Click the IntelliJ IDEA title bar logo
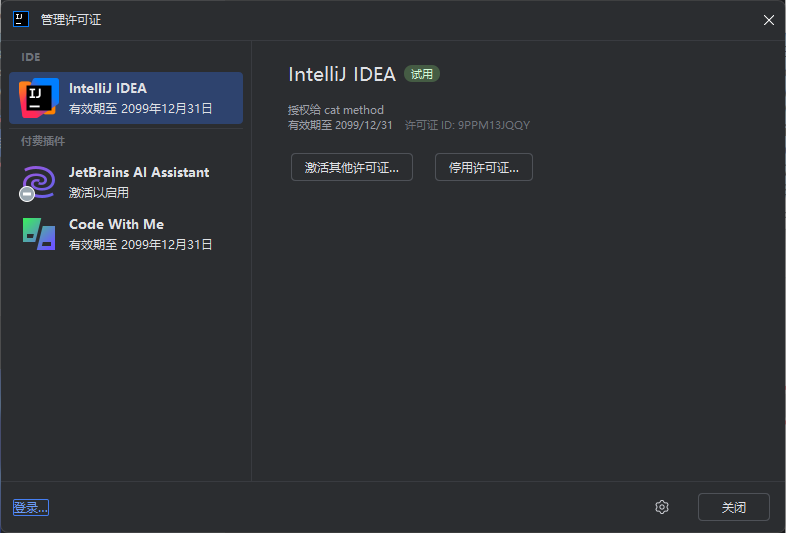Screen dimensions: 786x533 click(x=21, y=20)
